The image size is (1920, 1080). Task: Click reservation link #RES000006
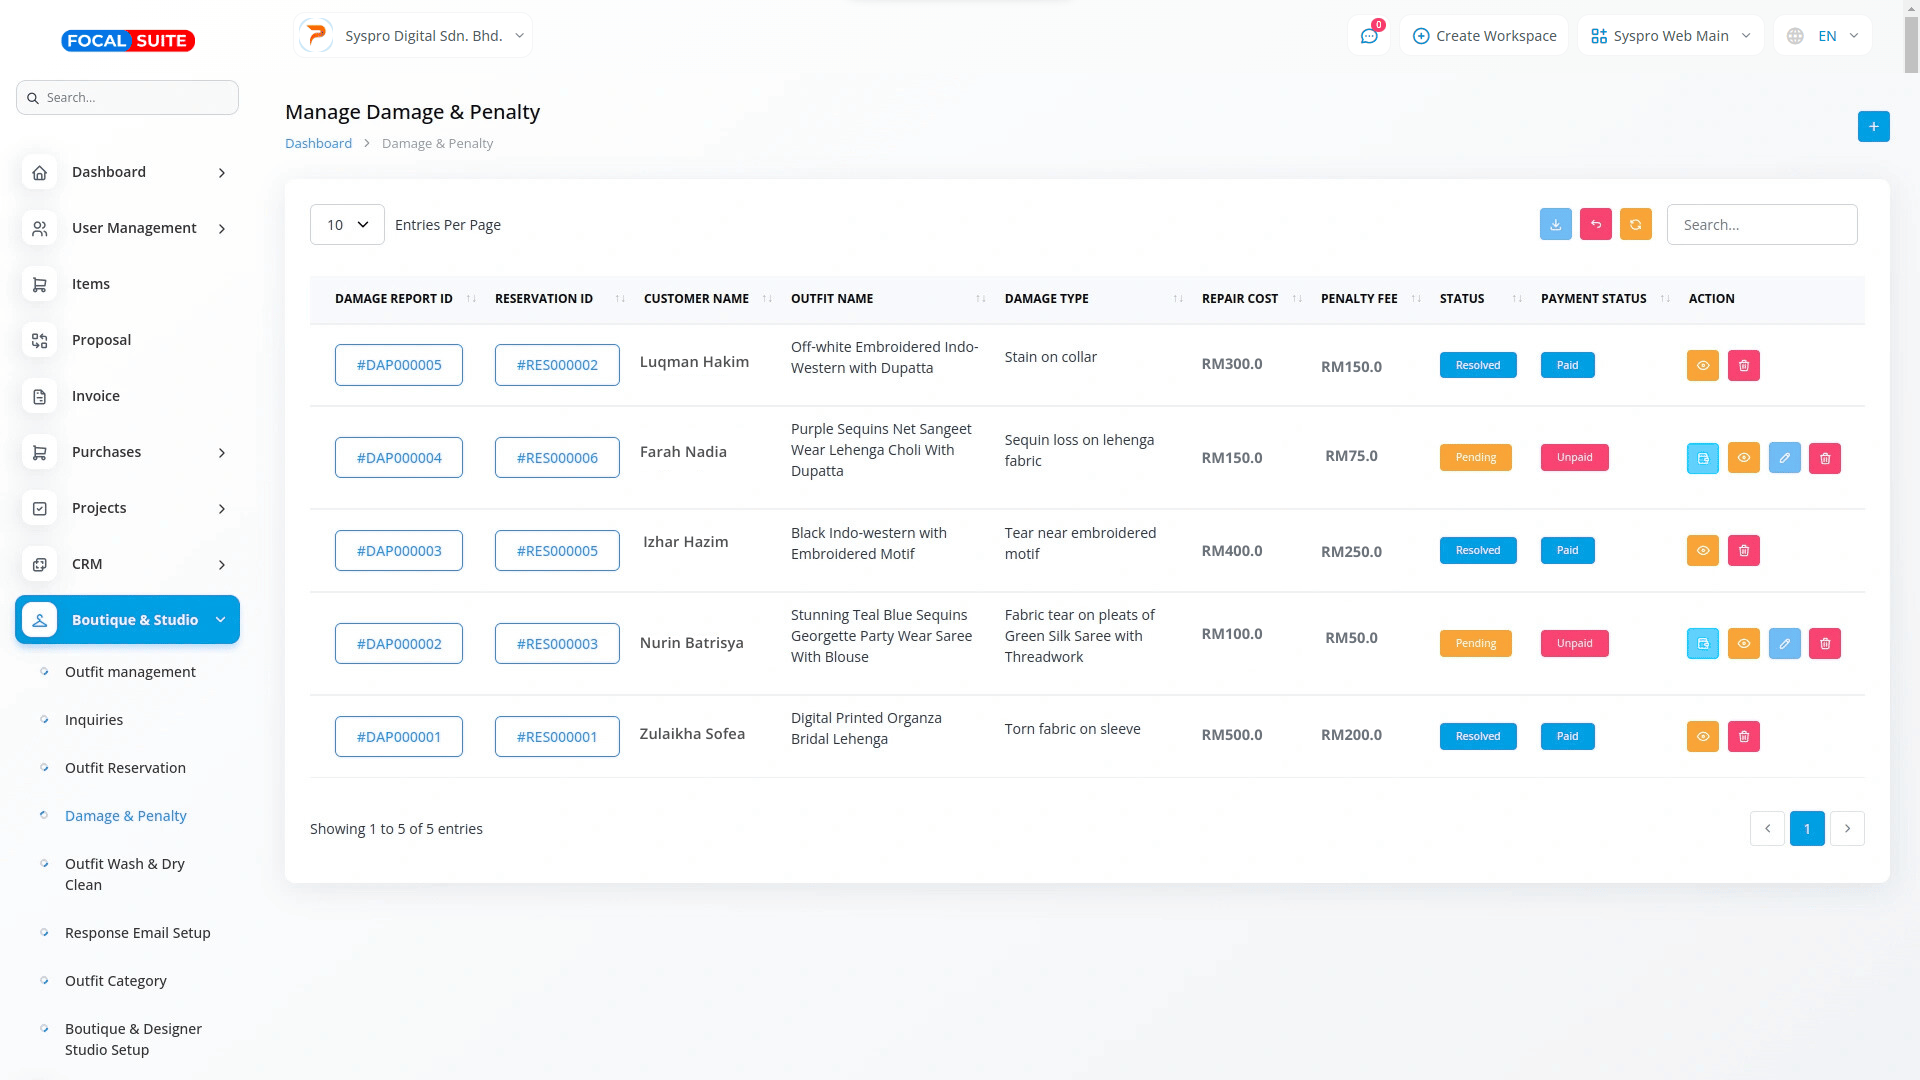click(x=557, y=458)
